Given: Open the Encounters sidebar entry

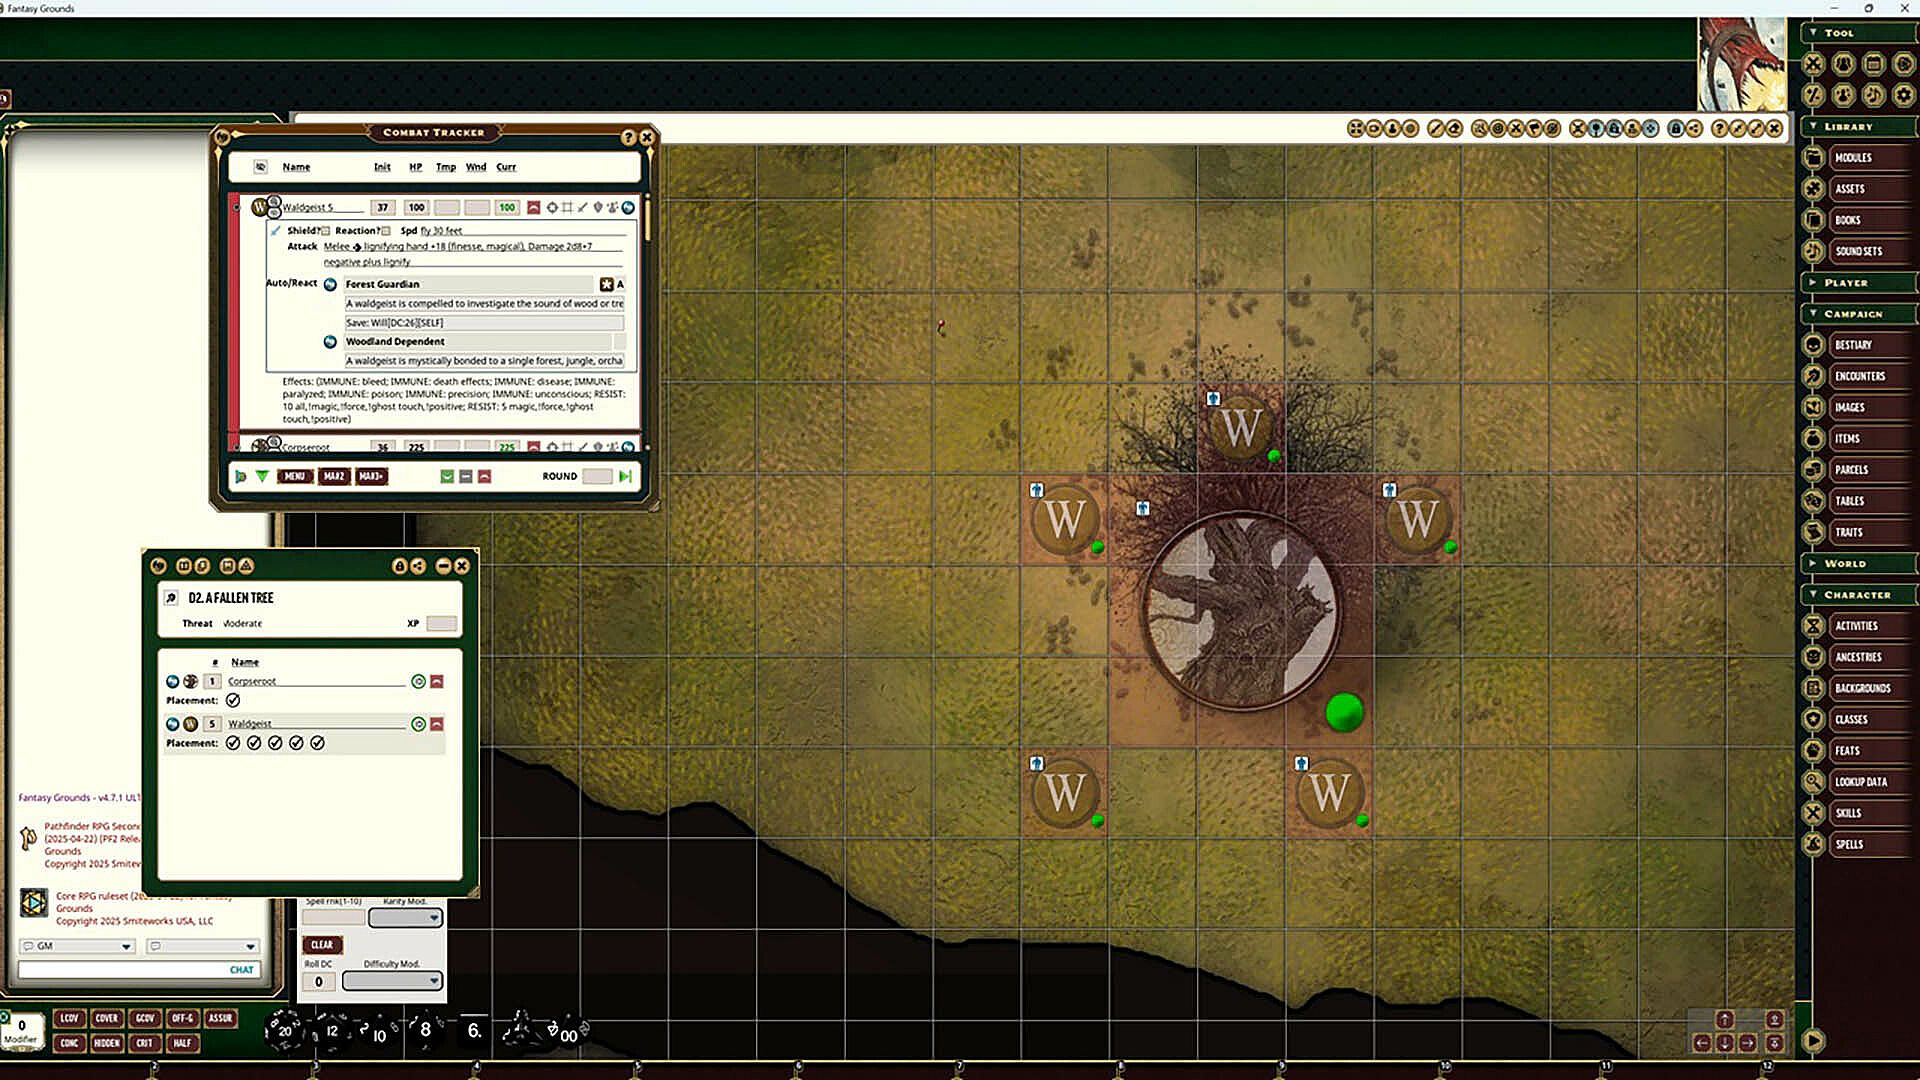Looking at the screenshot, I should coord(1859,376).
